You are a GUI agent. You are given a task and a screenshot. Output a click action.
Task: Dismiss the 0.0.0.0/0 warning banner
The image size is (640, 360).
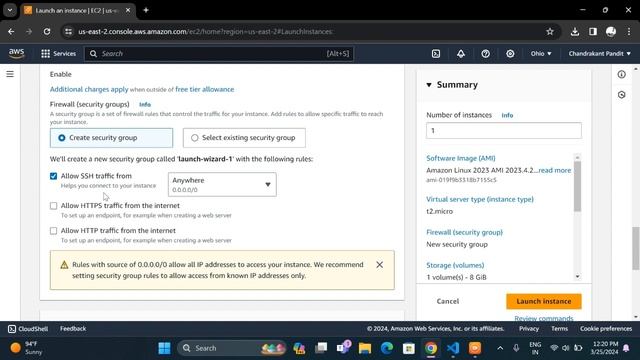click(x=380, y=265)
